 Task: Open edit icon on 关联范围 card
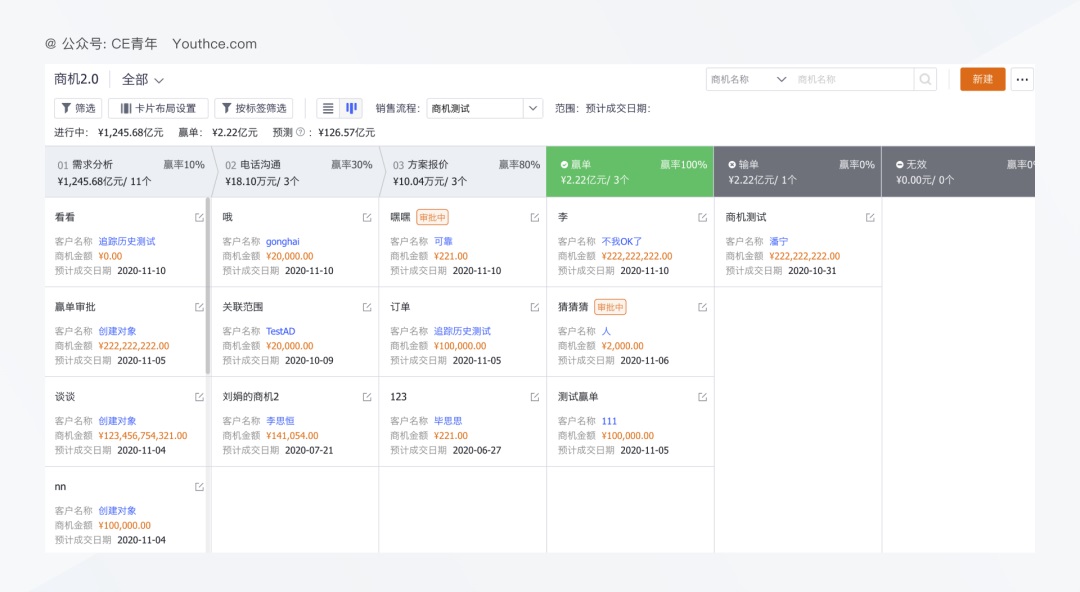367,307
